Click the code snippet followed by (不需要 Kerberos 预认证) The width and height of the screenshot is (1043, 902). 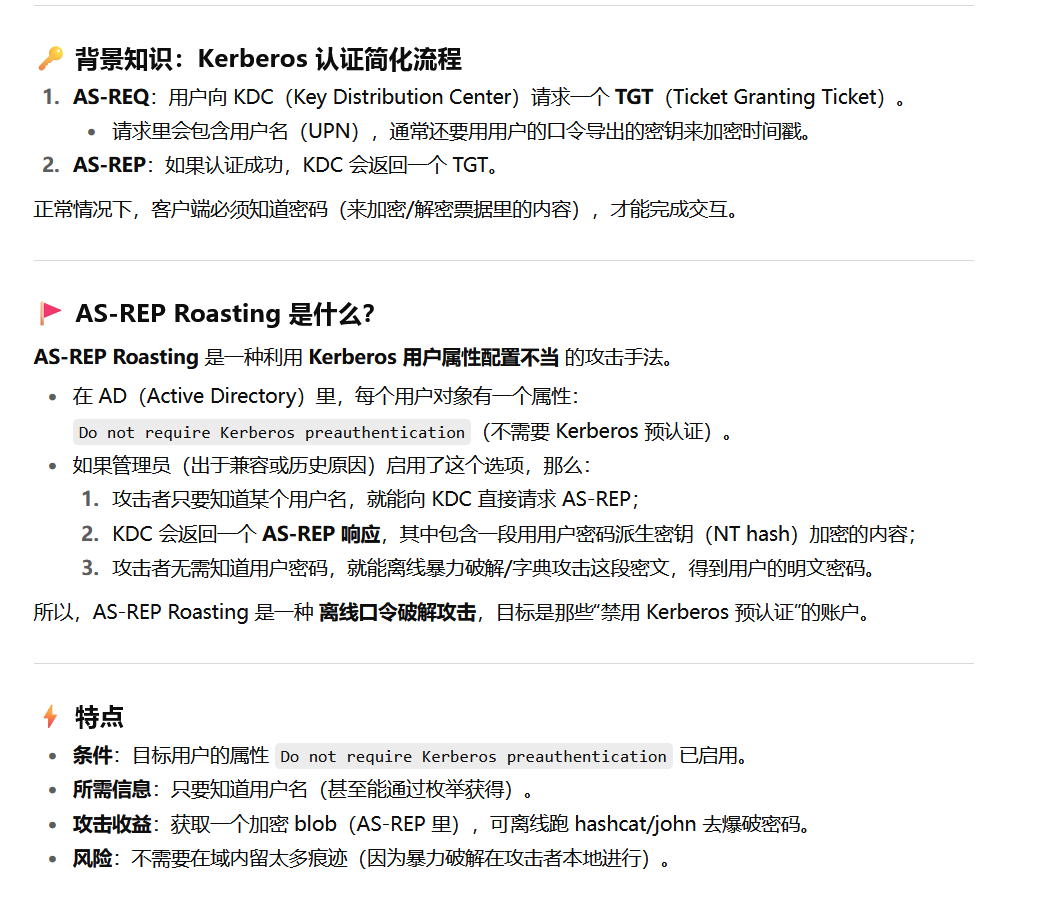pyautogui.click(x=271, y=432)
